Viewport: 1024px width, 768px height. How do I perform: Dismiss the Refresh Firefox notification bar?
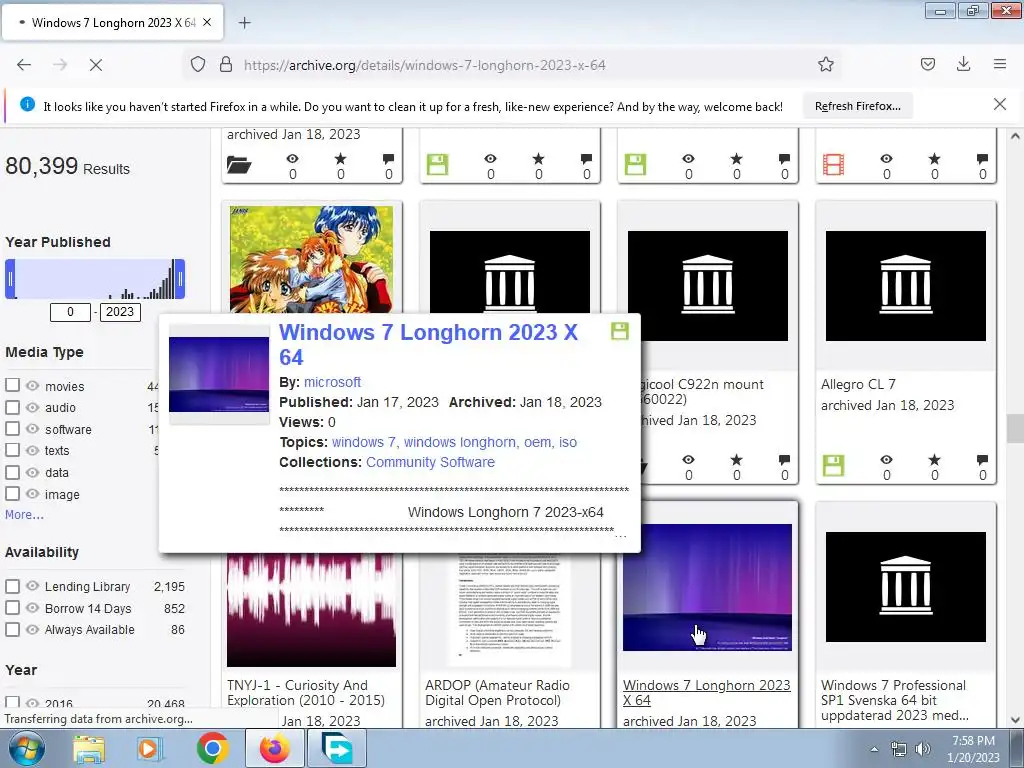(x=999, y=104)
